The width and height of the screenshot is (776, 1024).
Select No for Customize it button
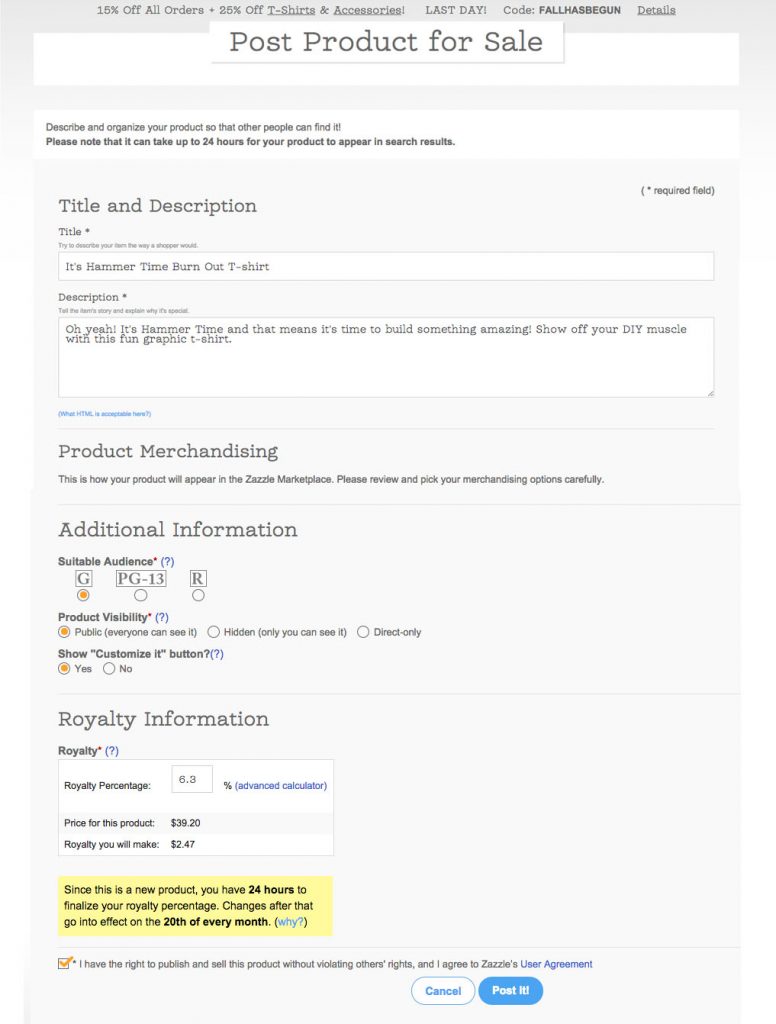(118, 669)
